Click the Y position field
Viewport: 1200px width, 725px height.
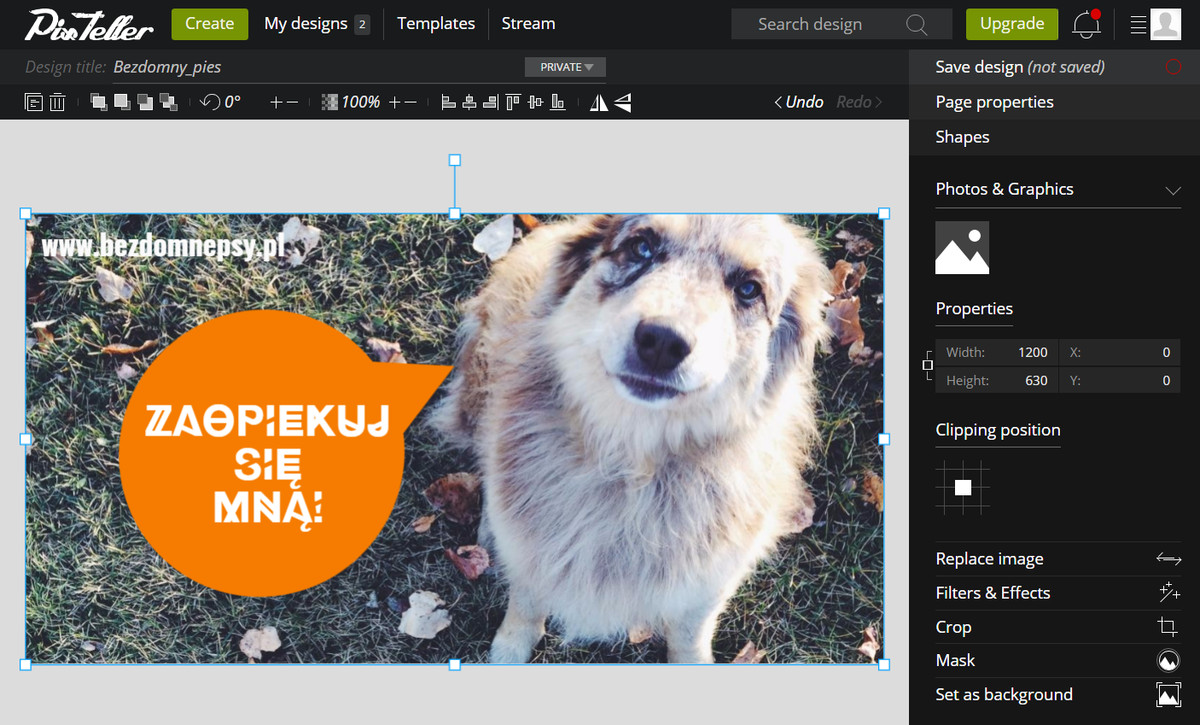tap(1120, 381)
